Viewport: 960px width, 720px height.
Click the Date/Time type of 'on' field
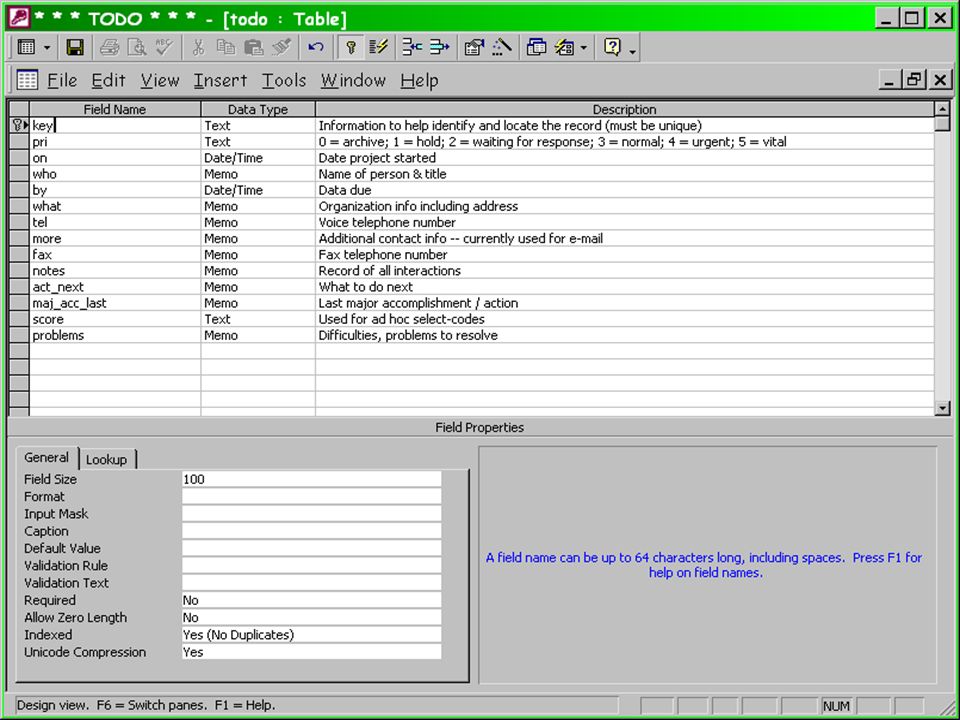[258, 158]
